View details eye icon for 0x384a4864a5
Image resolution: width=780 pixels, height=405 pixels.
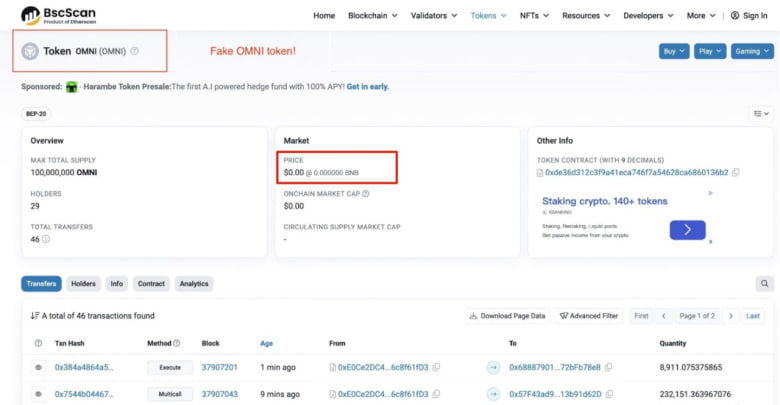(x=38, y=368)
